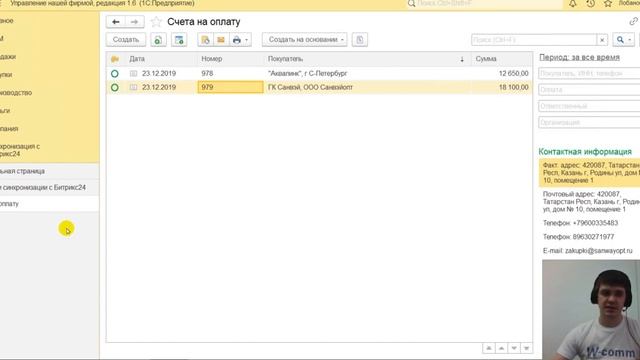
Task: Click the Организация filter field
Action: click(589, 122)
